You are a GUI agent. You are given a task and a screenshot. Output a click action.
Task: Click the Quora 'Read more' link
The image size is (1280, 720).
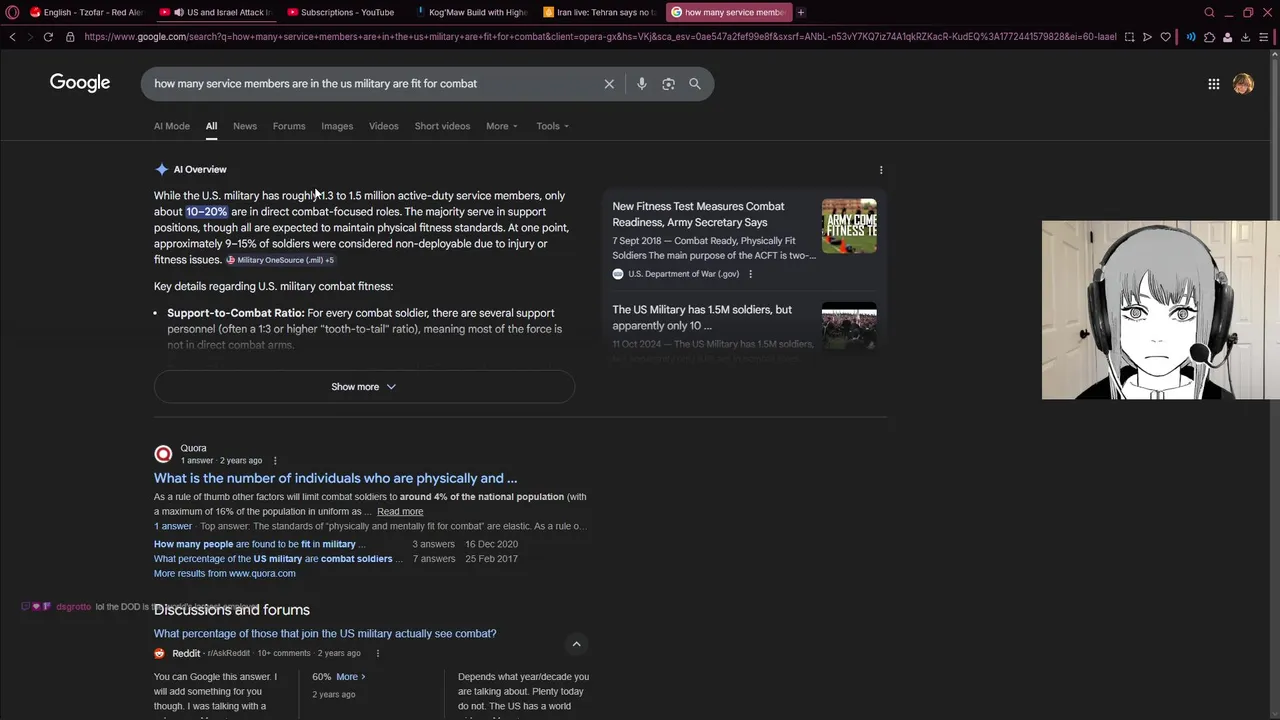tap(400, 512)
